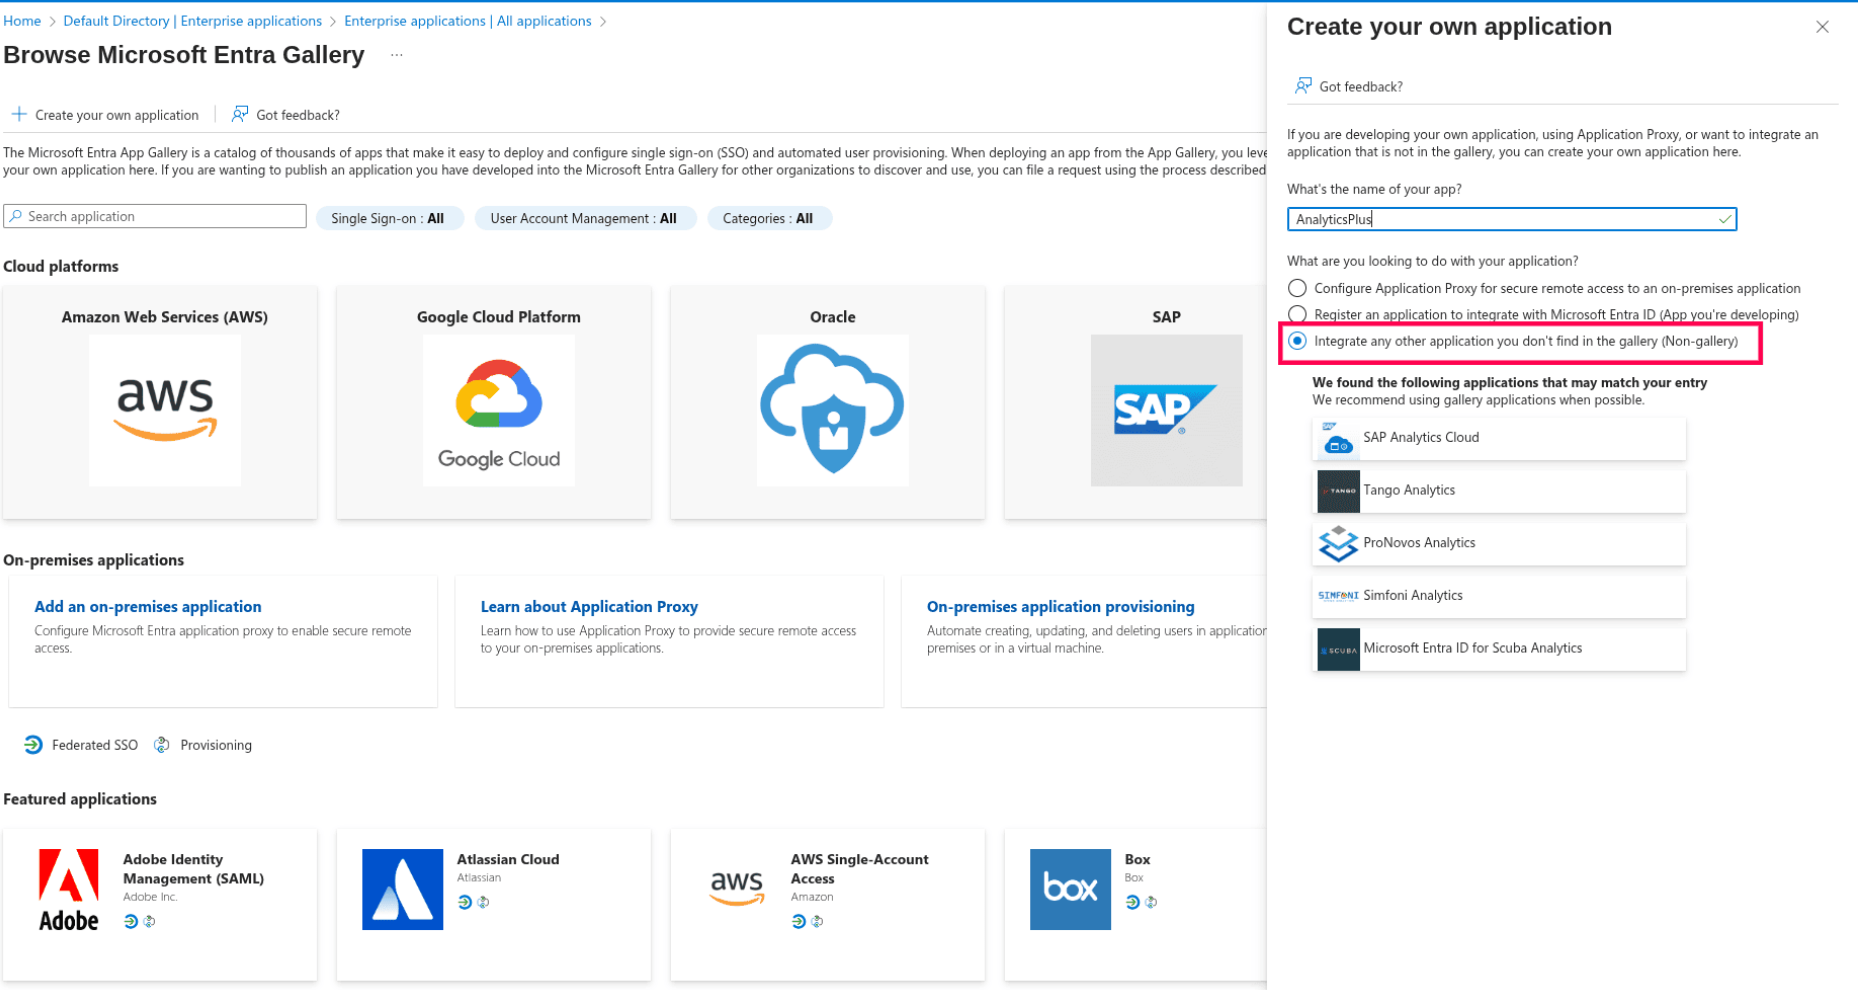1858x990 pixels.
Task: Open Enterprise applications | All applications breadcrumb
Action: point(468,21)
